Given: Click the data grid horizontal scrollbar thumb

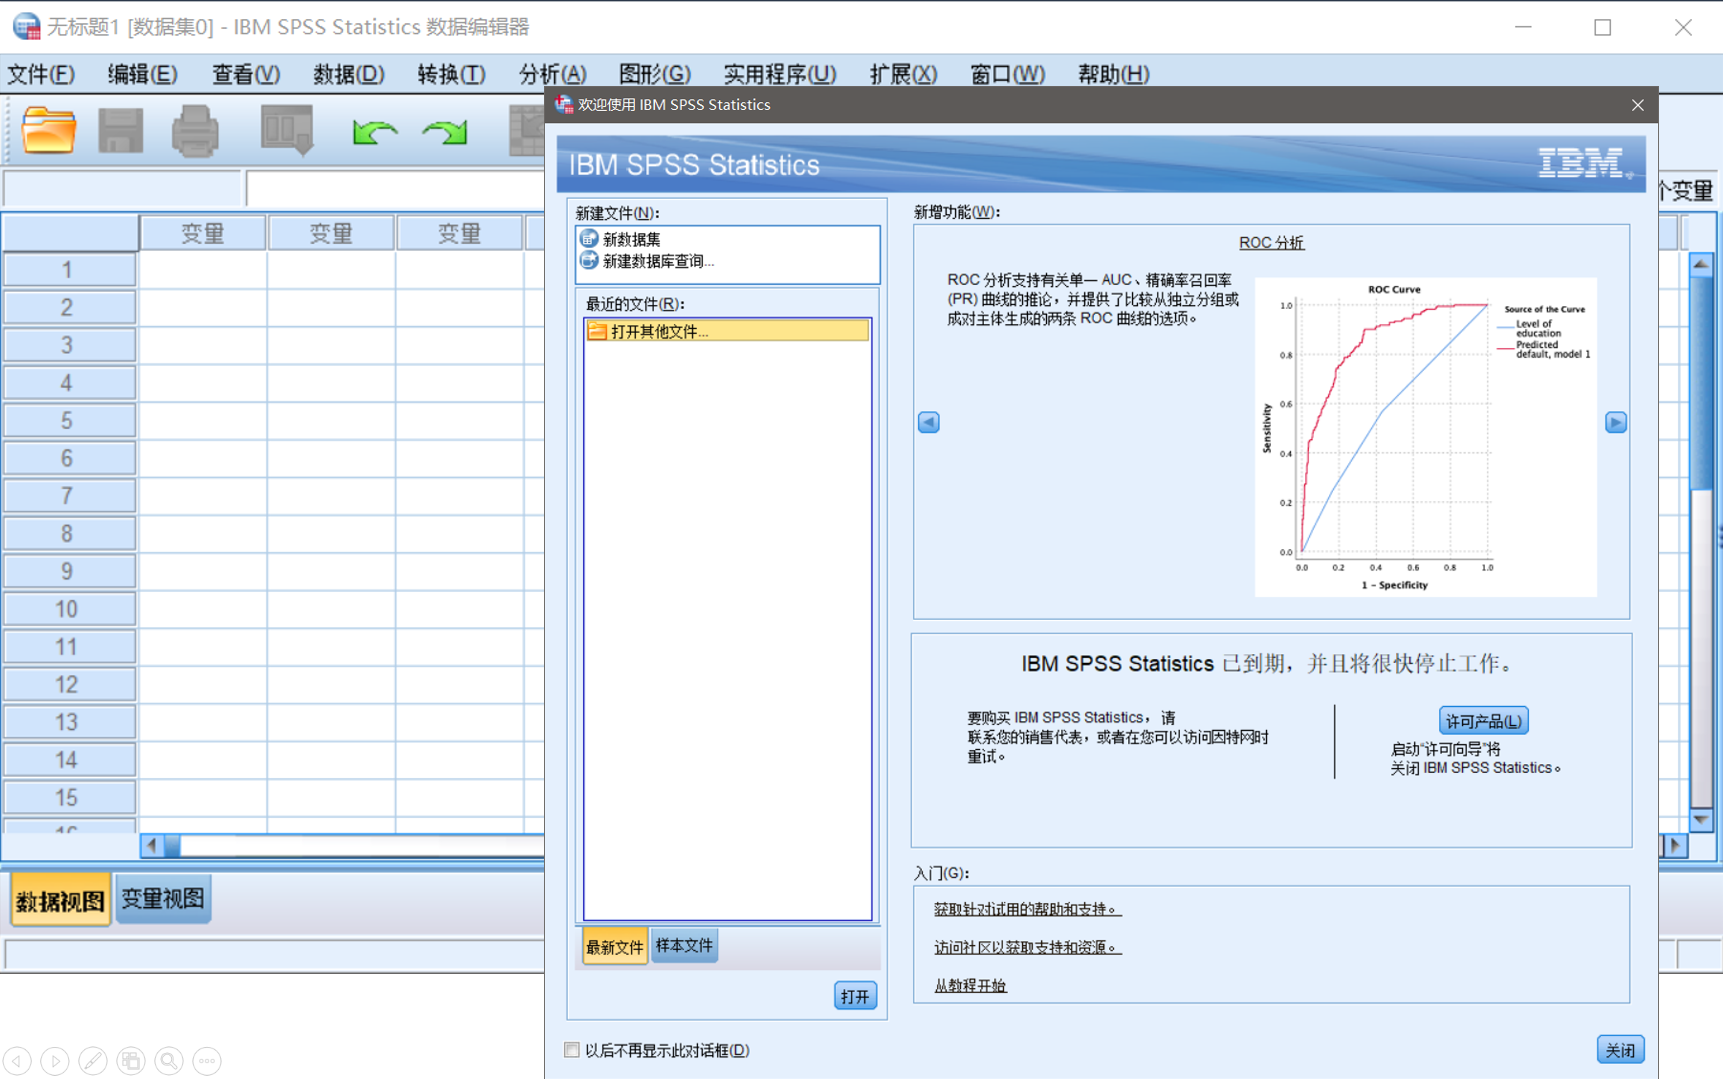Looking at the screenshot, I should [173, 846].
